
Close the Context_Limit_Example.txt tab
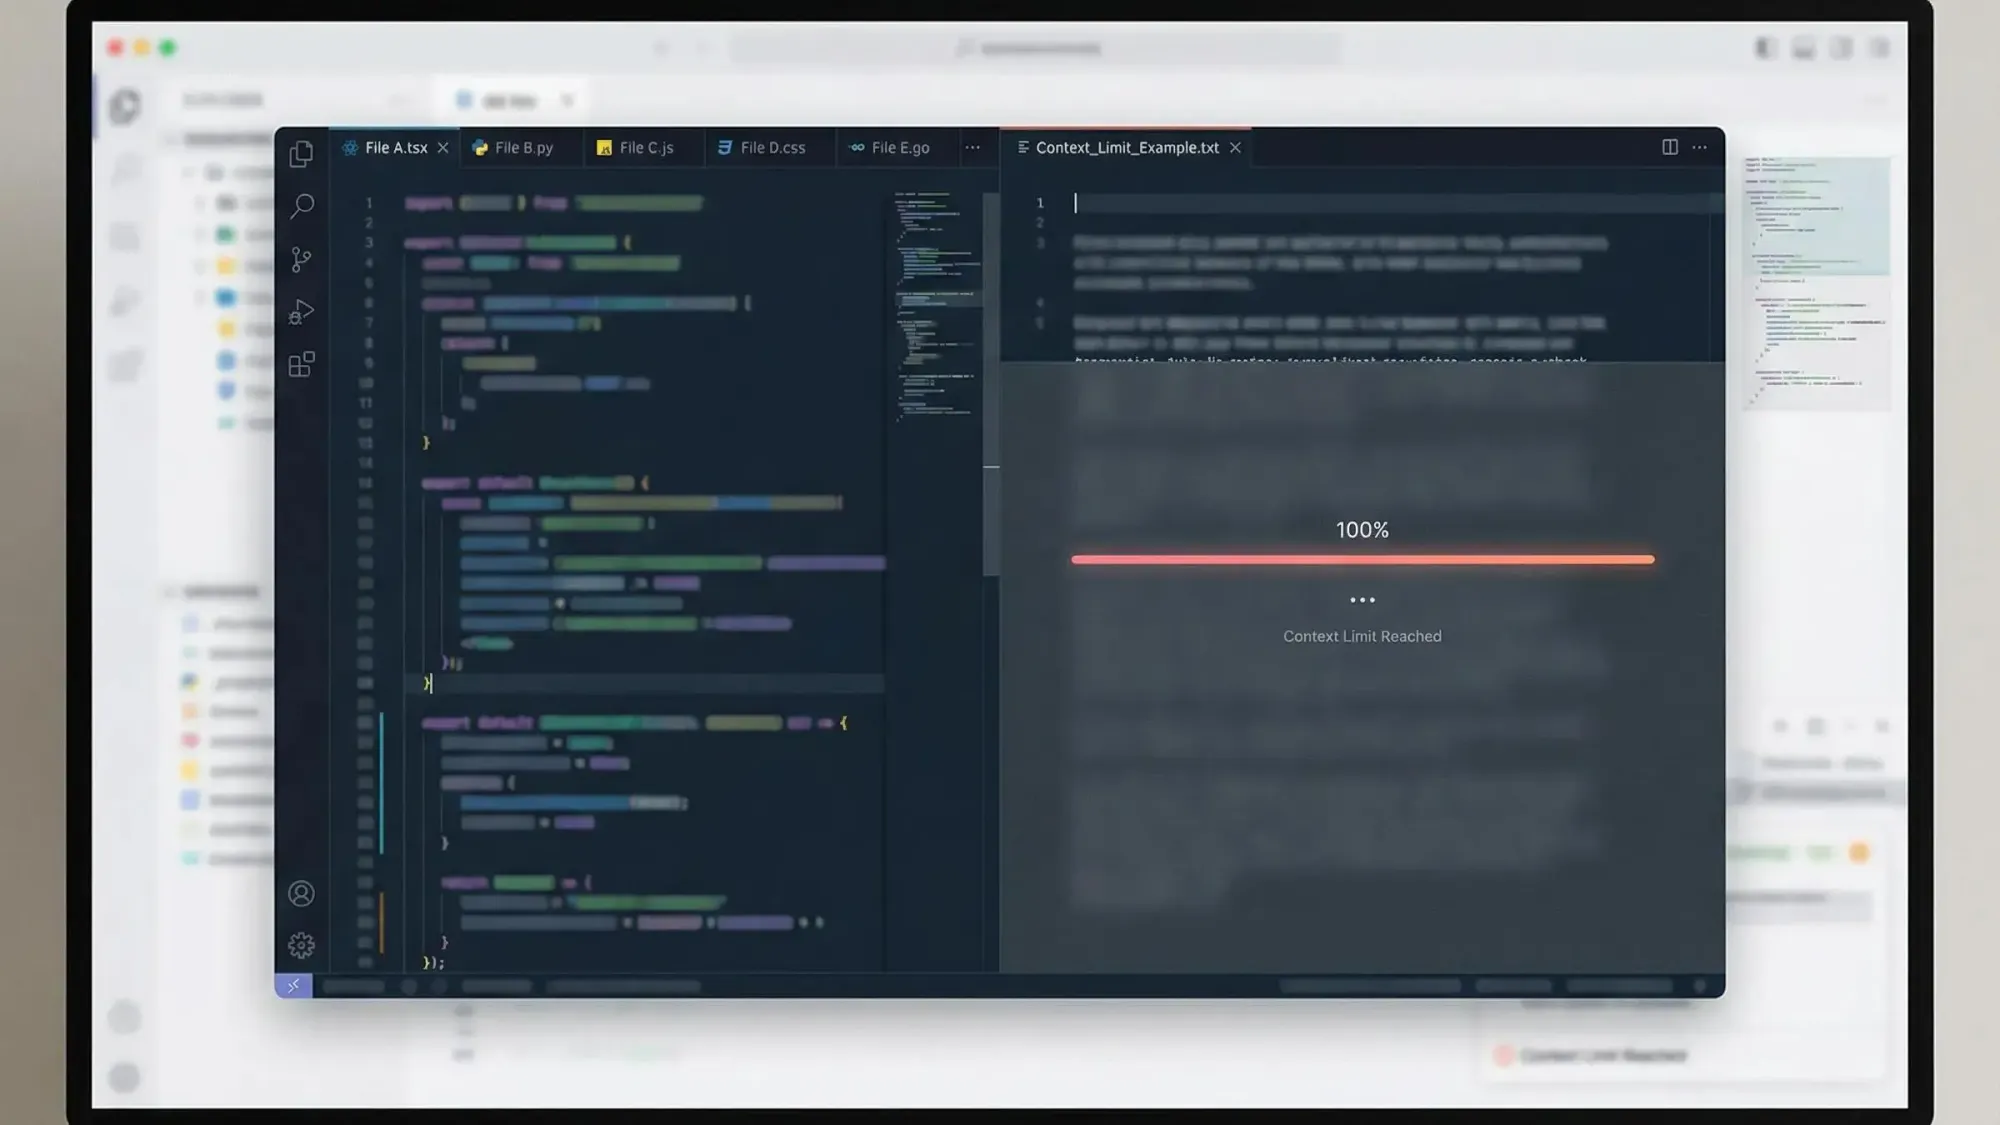pyautogui.click(x=1235, y=147)
